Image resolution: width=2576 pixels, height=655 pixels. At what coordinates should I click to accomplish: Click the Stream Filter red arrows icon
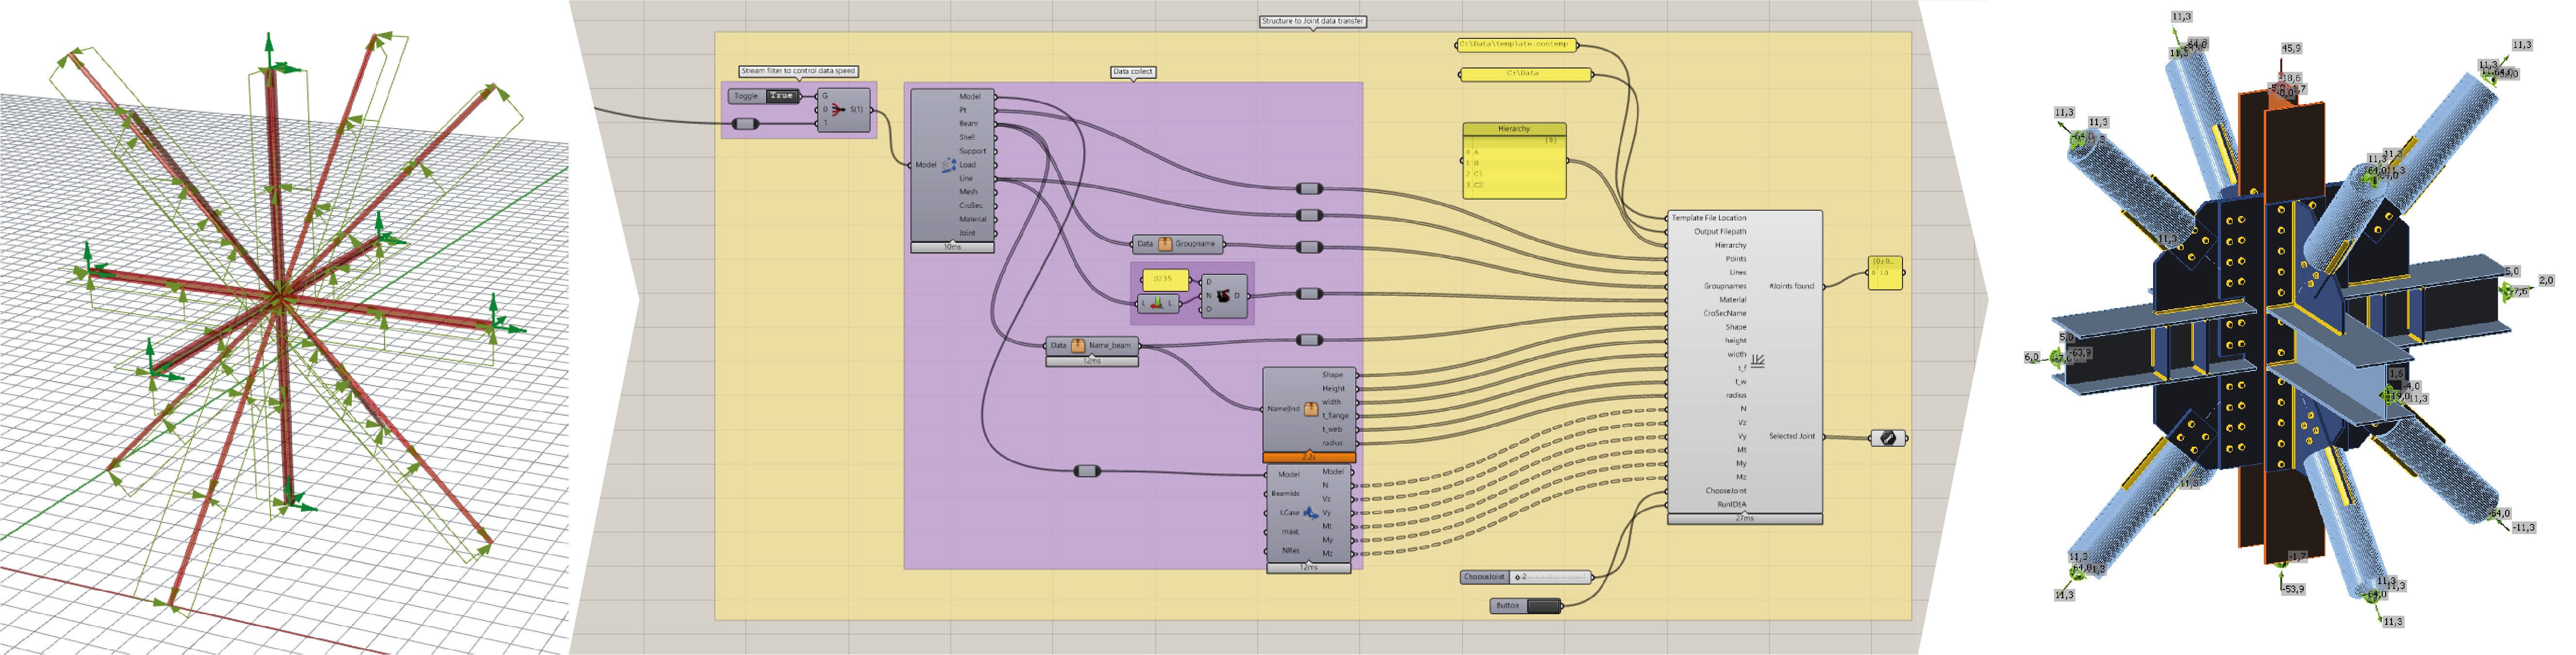(838, 110)
